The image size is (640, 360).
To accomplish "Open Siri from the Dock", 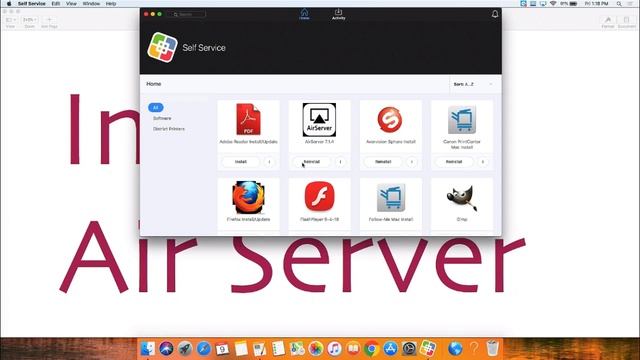I will point(166,349).
